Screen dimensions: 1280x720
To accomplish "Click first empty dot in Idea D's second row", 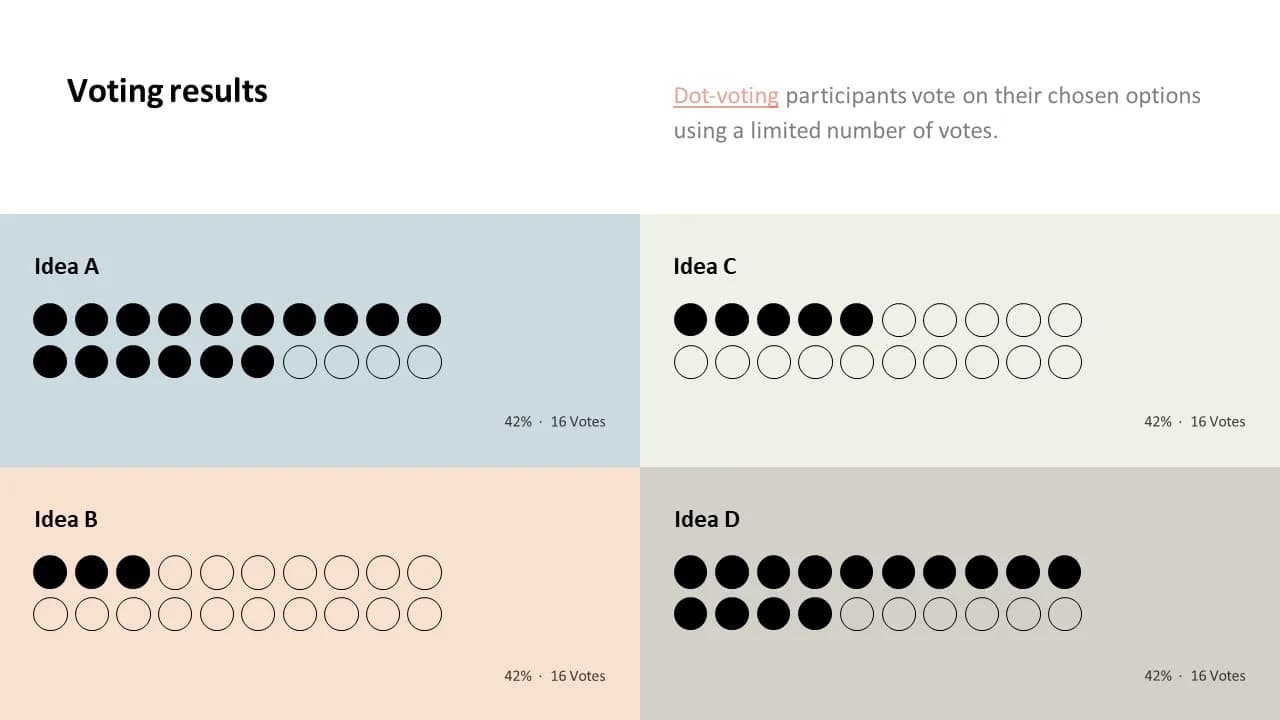I will click(857, 614).
